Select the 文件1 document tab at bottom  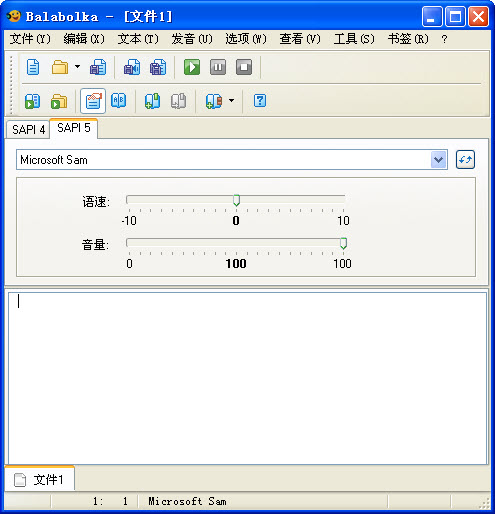point(39,480)
